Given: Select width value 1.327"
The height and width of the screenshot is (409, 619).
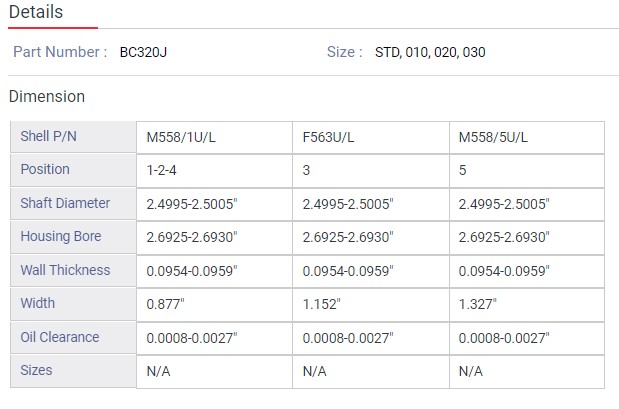Looking at the screenshot, I should point(477,304).
